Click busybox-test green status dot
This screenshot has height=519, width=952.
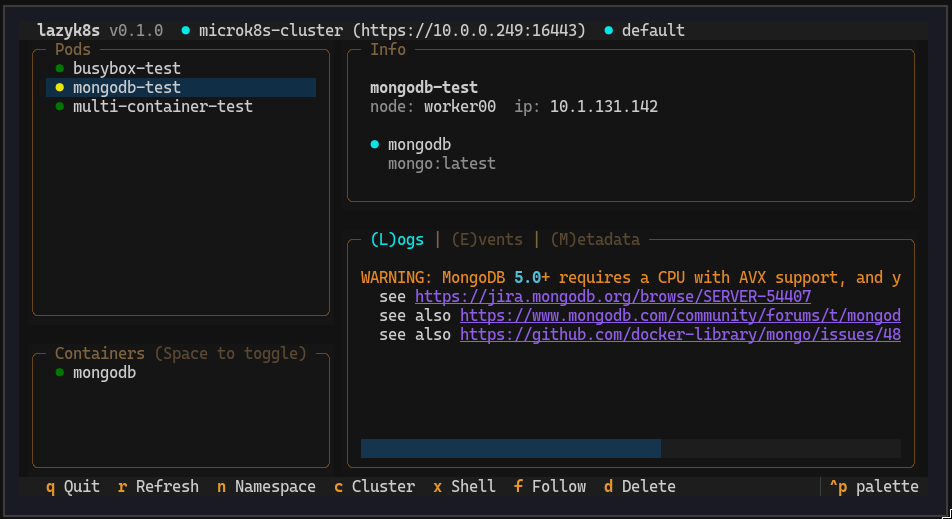(x=60, y=68)
